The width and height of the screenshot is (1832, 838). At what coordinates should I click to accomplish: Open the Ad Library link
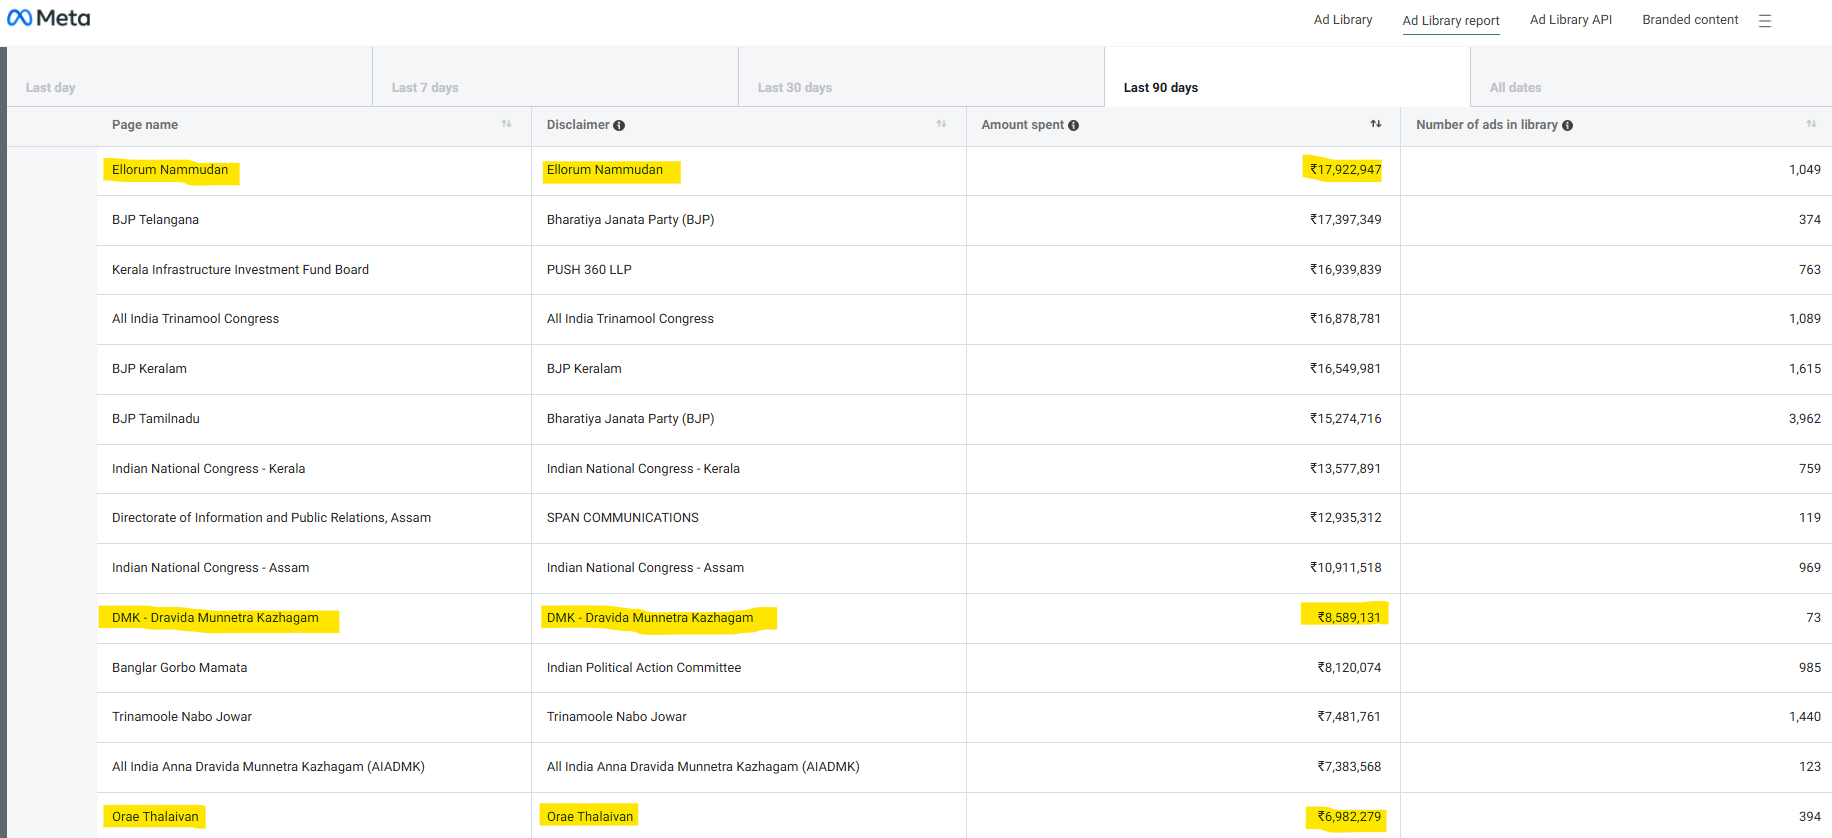click(x=1342, y=20)
